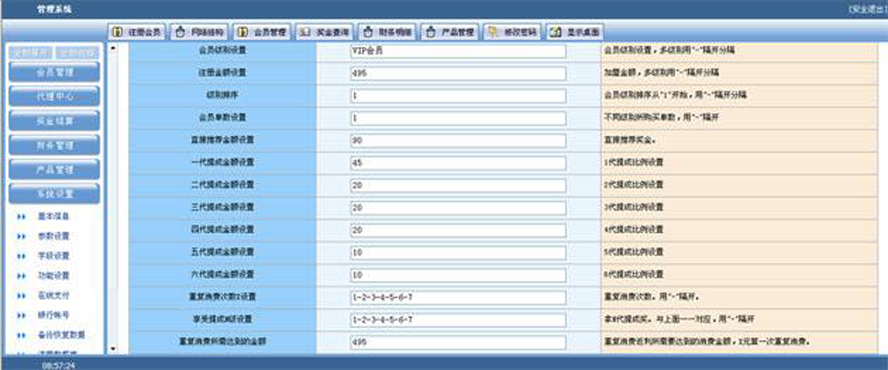Click the second small button above 会员管理
Image resolution: width=888 pixels, height=370 pixels.
78,53
